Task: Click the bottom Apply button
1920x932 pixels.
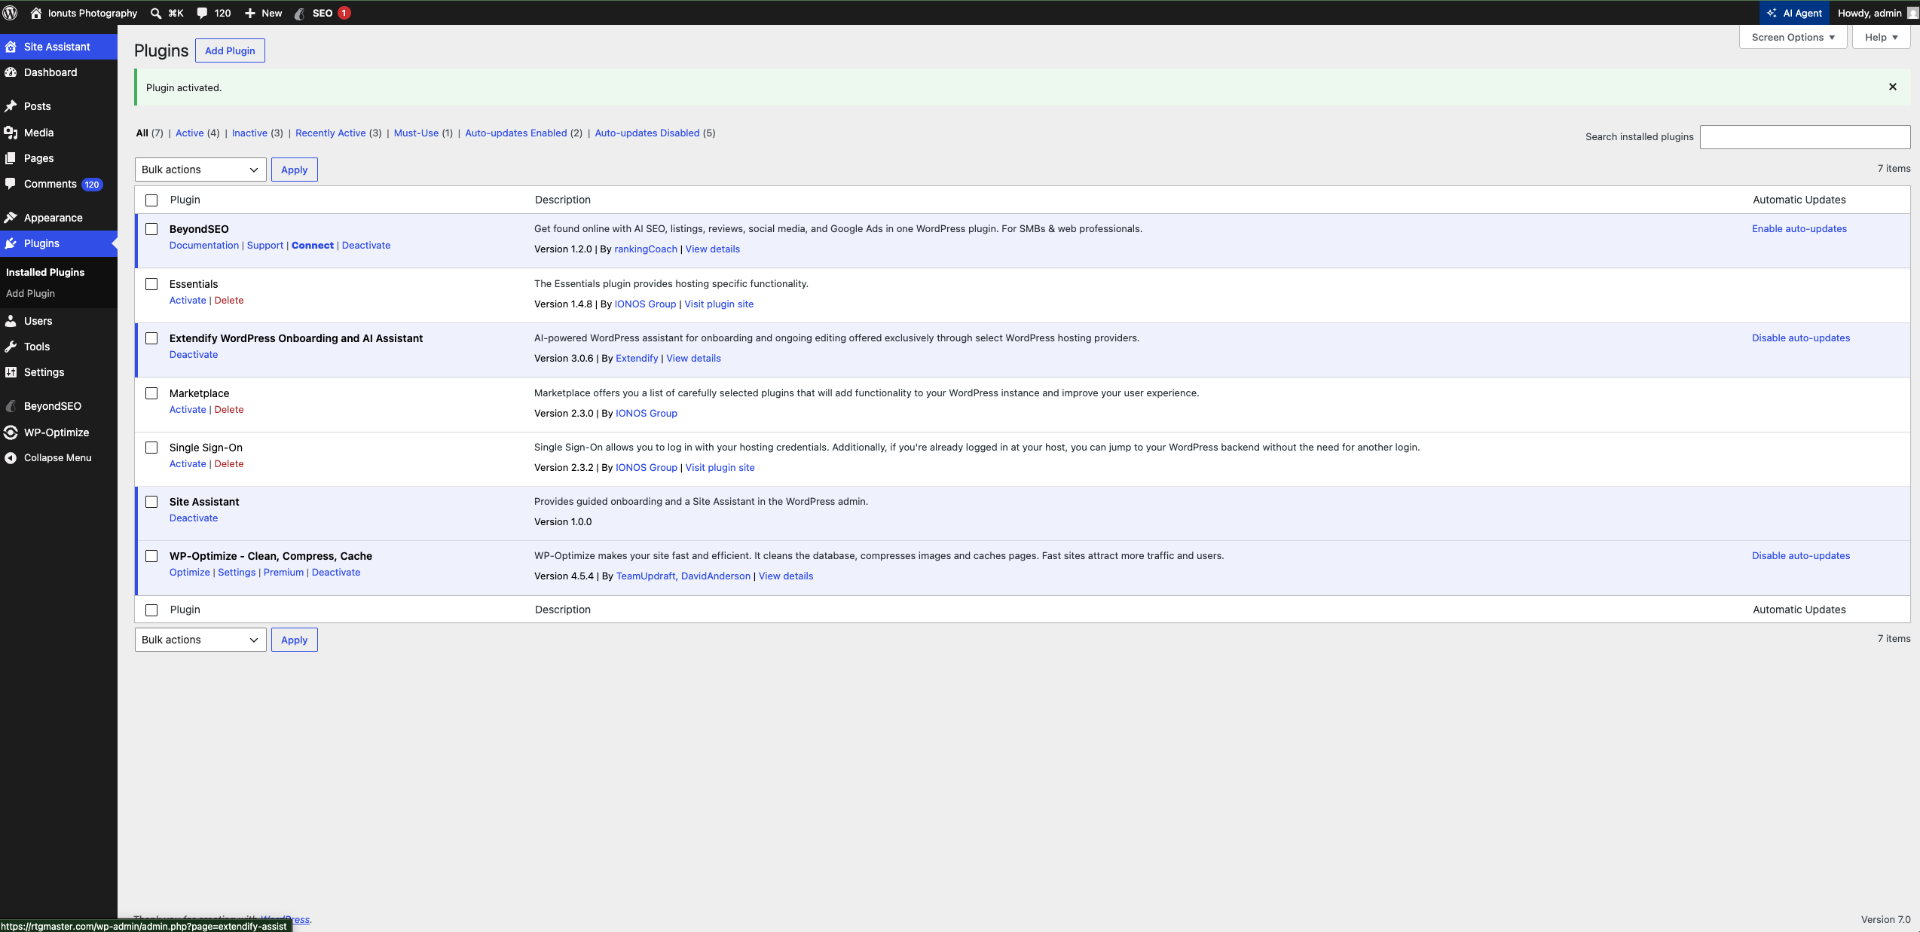Action: click(x=294, y=640)
